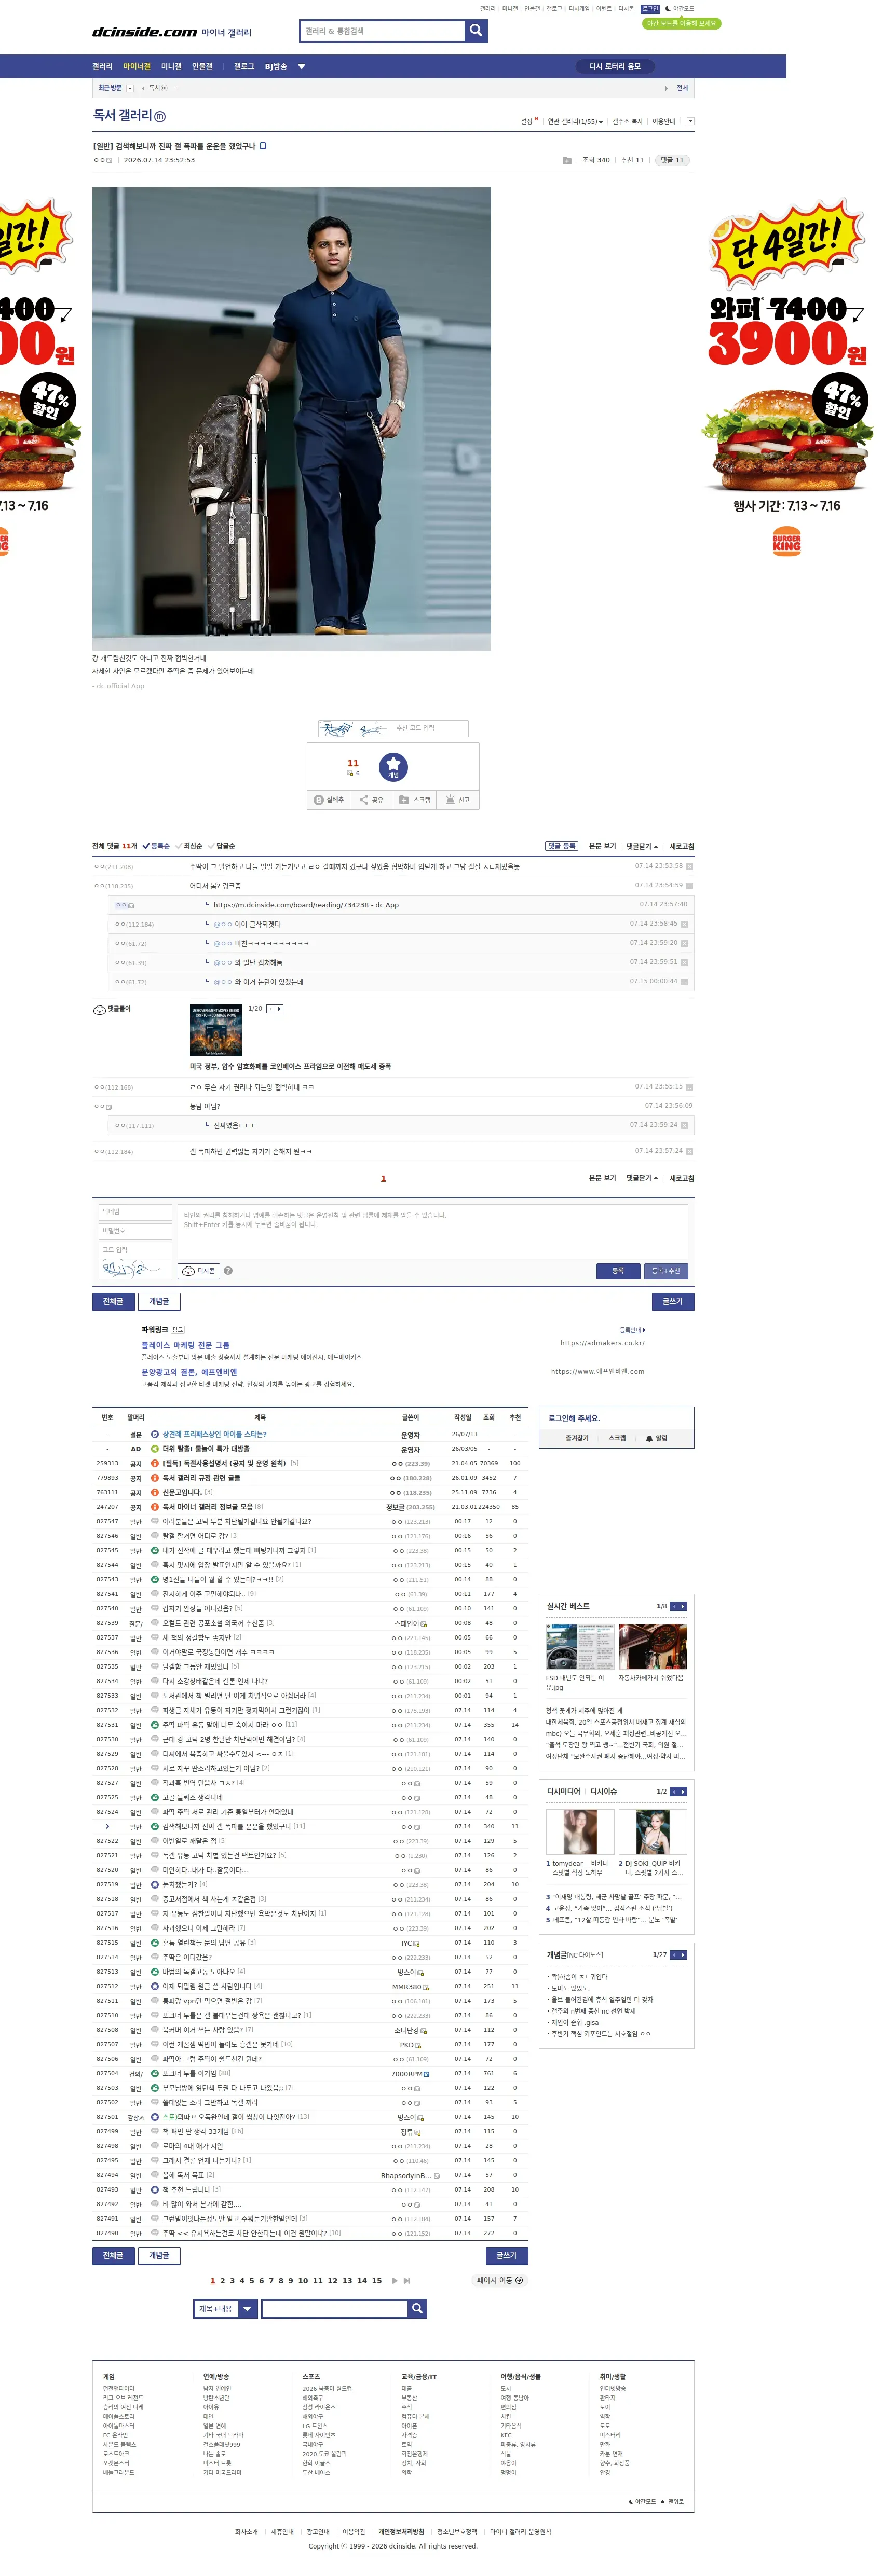The image size is (883, 2576).
Task: Delete the 07.14 23:54:59 comment
Action: 689,886
